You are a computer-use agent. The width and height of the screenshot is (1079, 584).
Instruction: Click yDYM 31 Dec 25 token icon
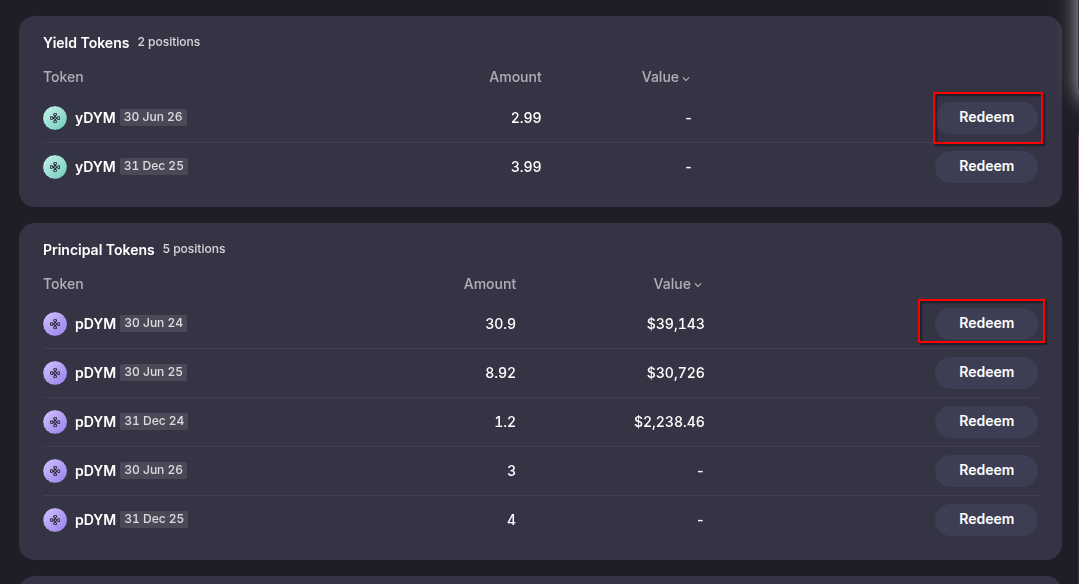point(55,167)
